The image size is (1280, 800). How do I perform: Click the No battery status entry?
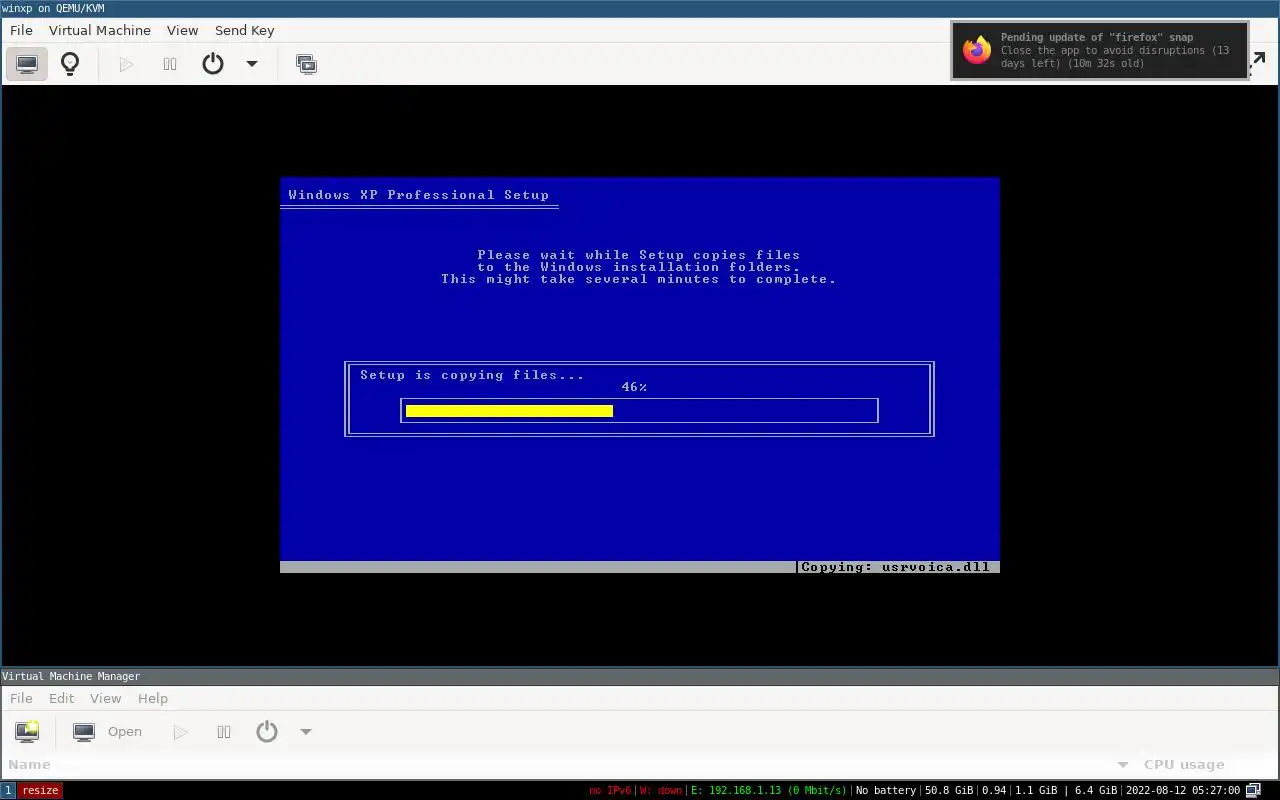(x=886, y=790)
